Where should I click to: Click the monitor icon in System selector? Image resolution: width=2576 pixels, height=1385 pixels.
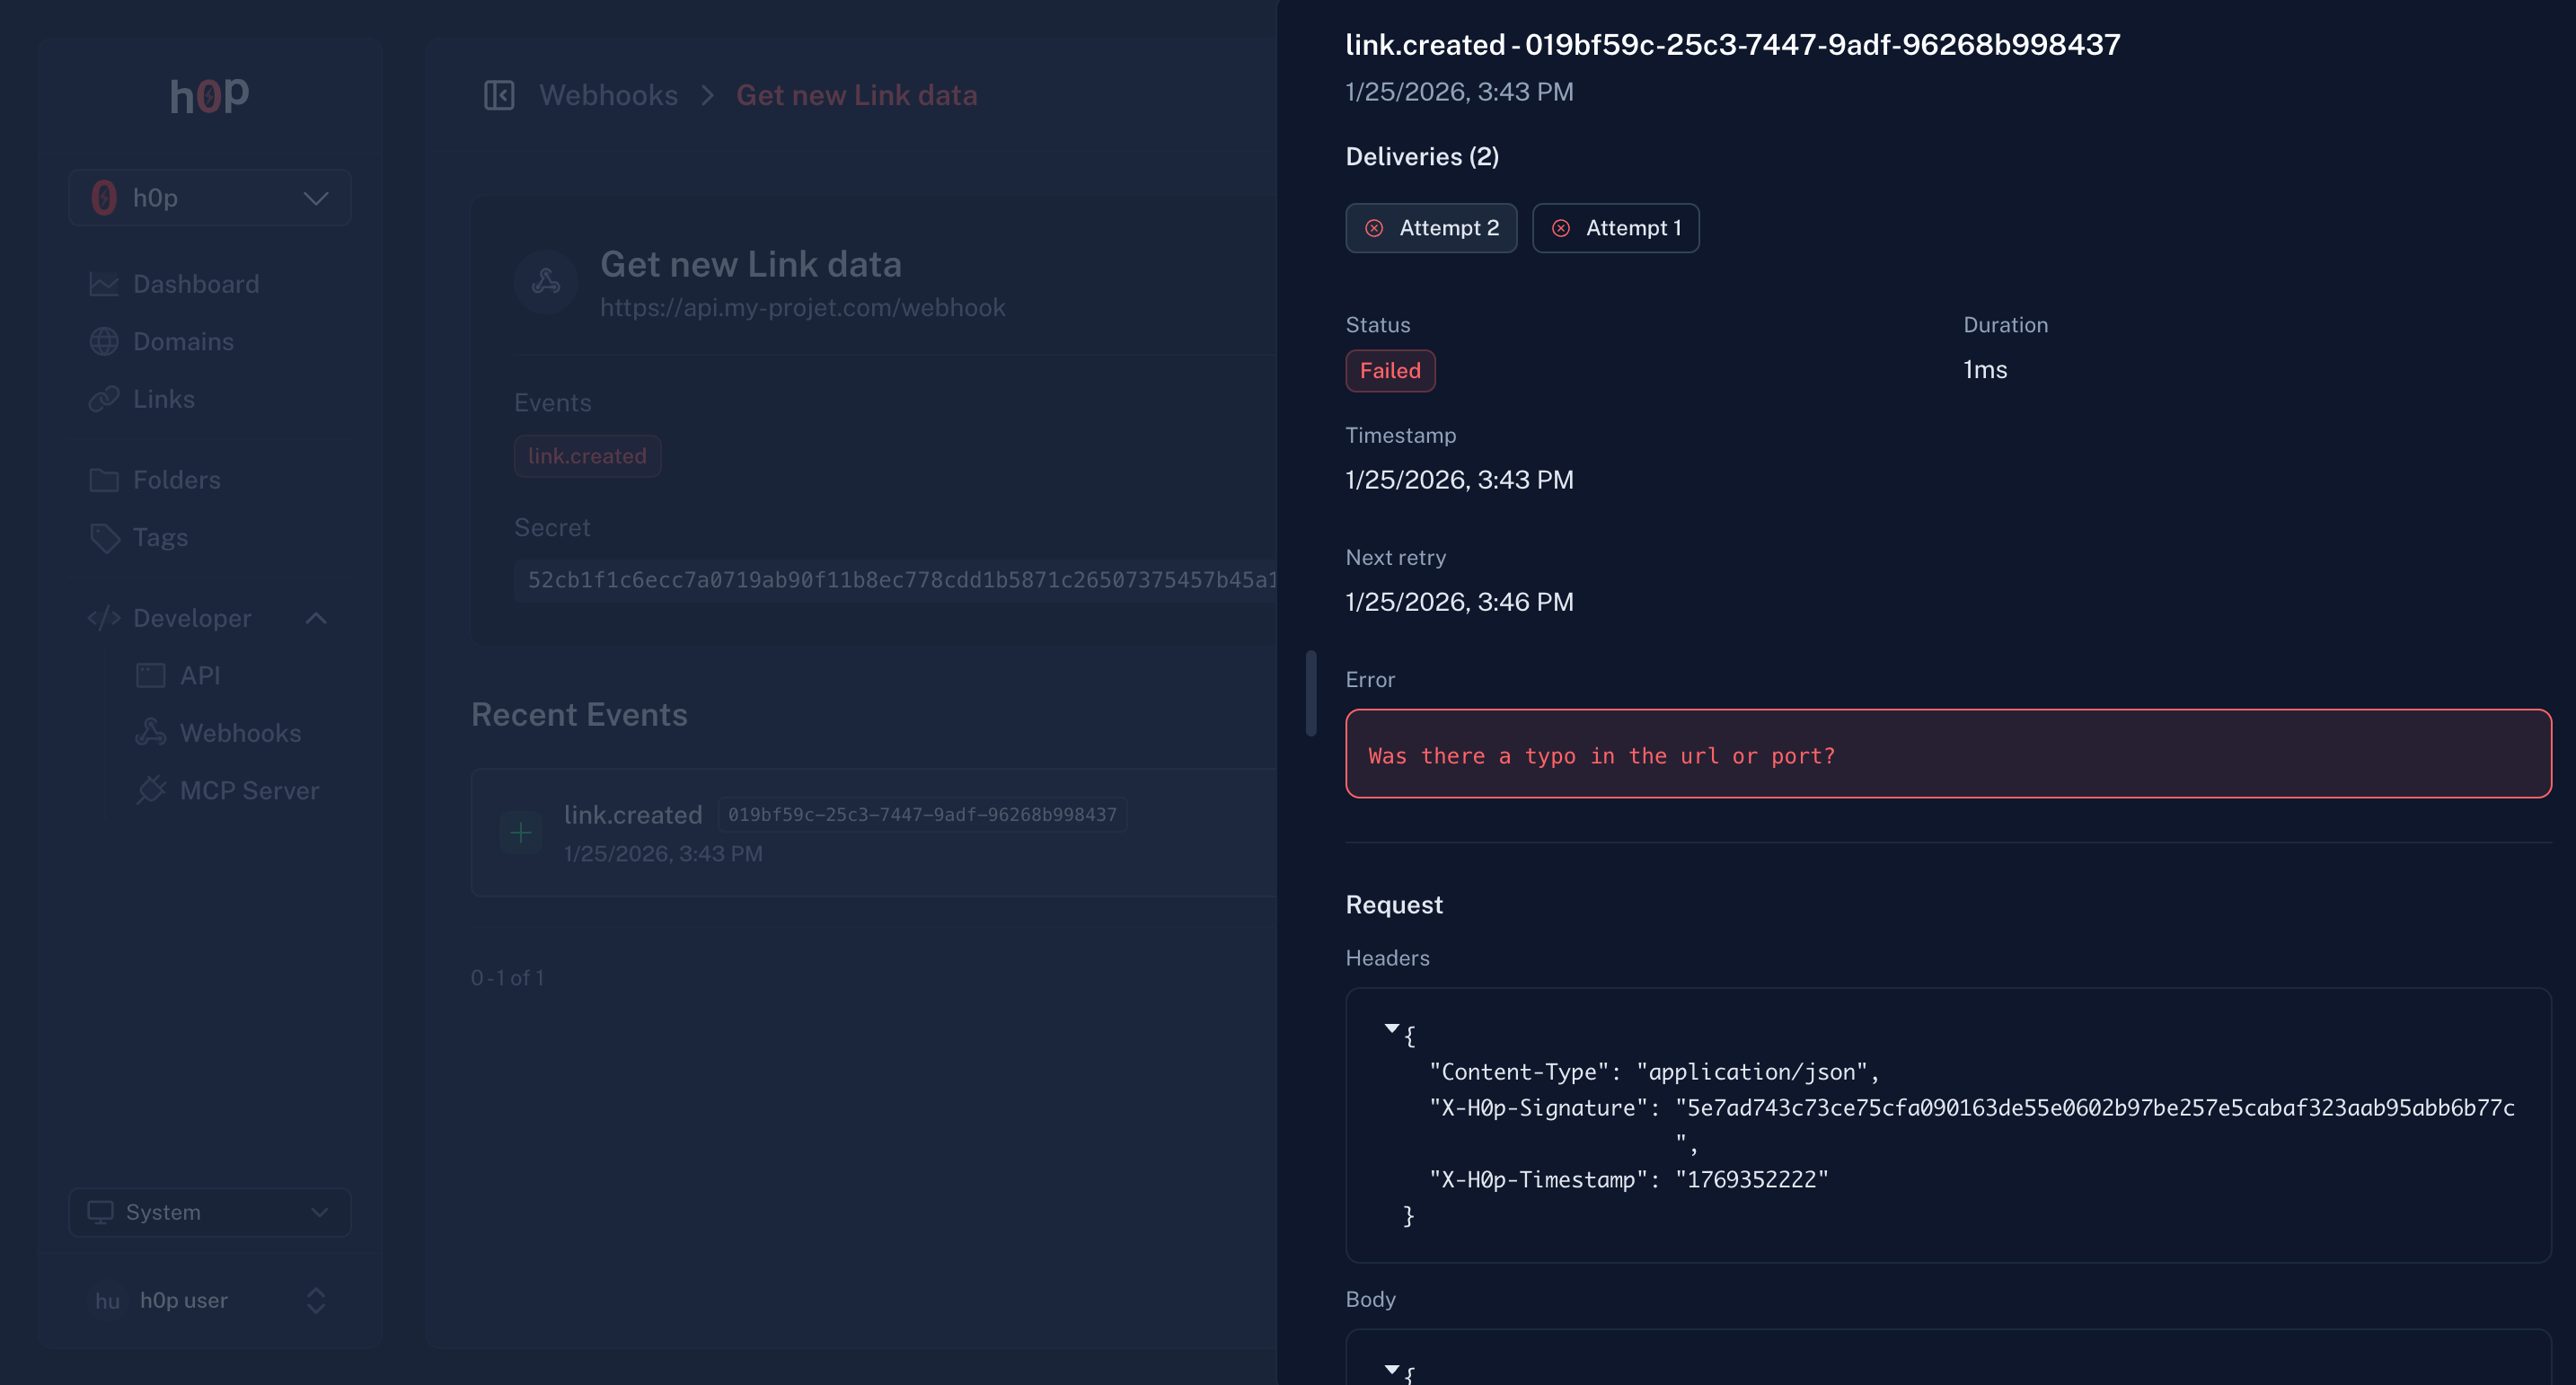100,1212
